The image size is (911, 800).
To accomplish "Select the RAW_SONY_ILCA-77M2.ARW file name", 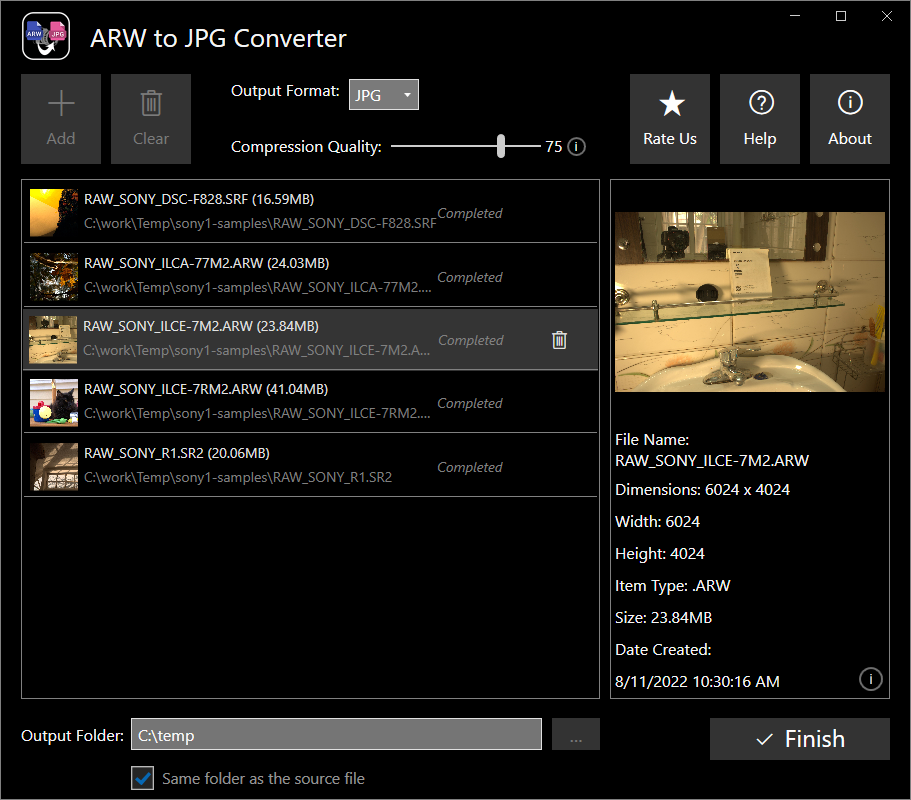I will [x=206, y=263].
